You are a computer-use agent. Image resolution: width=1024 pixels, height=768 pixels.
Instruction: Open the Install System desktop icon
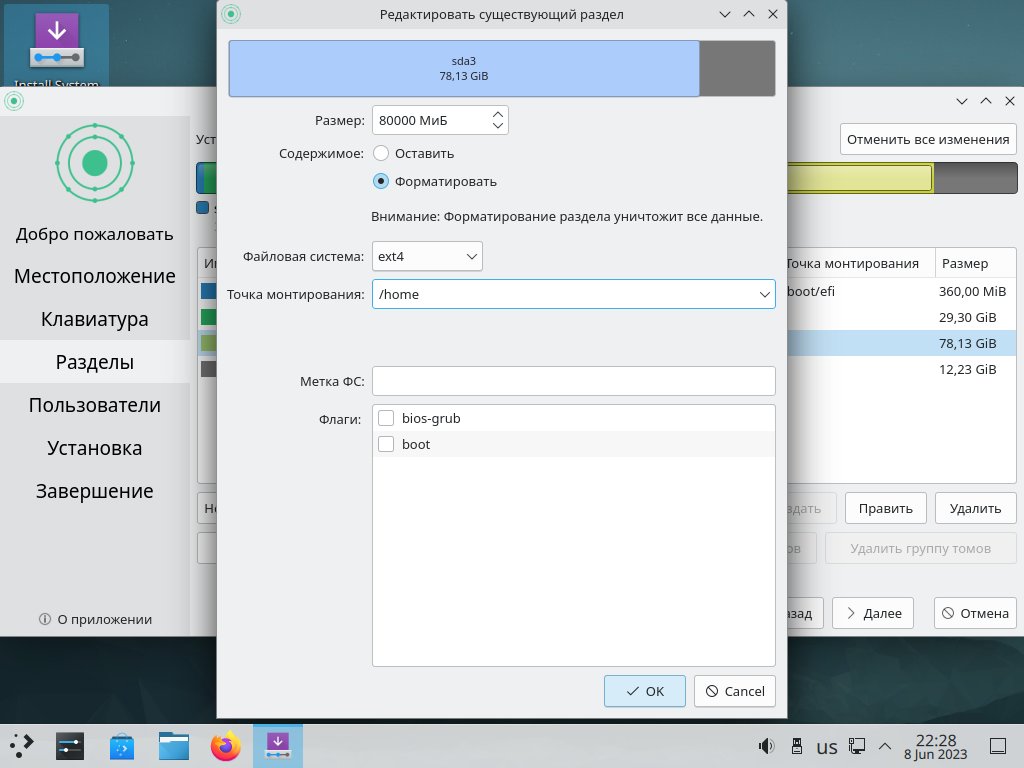point(56,47)
